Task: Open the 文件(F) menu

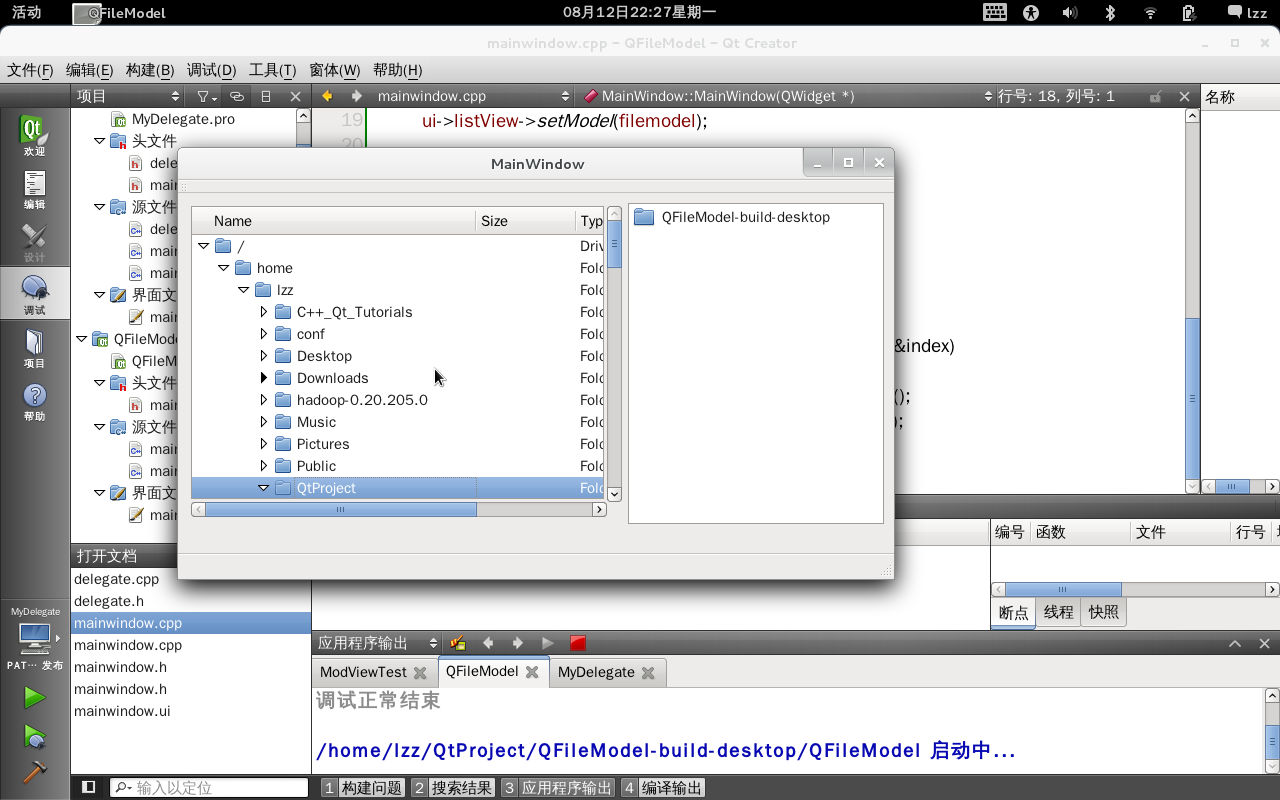Action: (x=30, y=70)
